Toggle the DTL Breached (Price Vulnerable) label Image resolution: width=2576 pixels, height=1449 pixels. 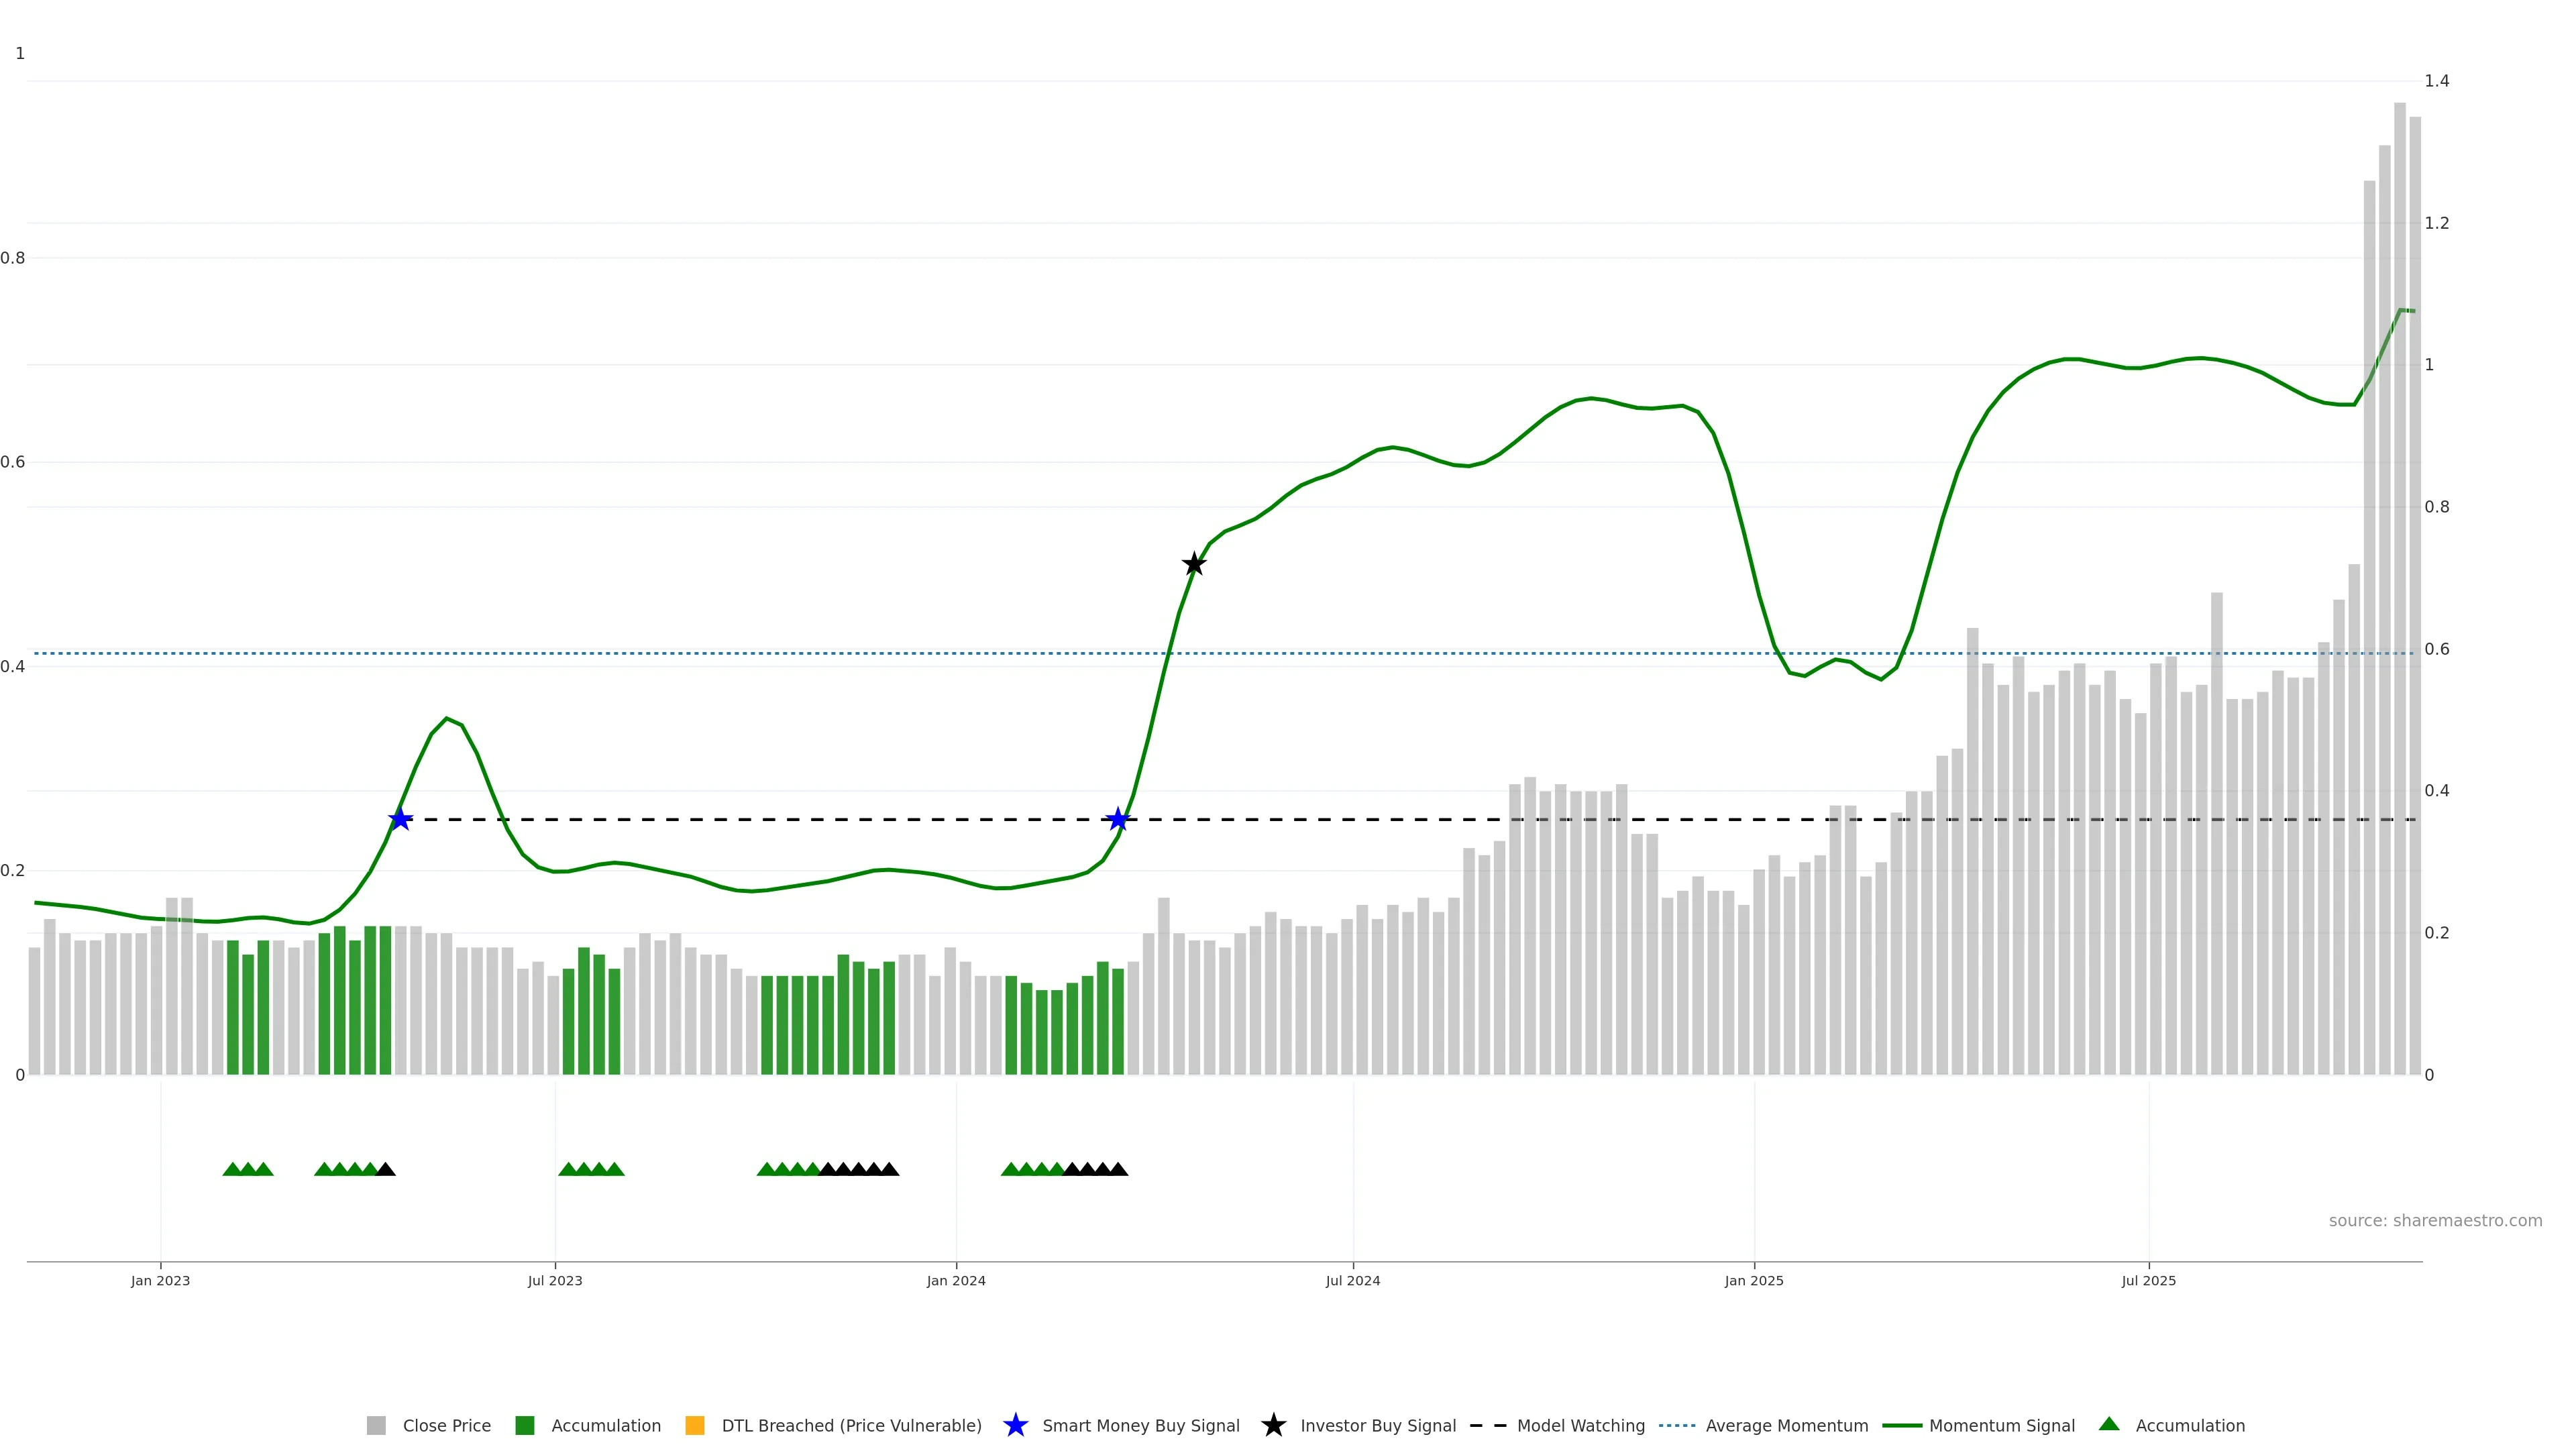pyautogui.click(x=851, y=1425)
